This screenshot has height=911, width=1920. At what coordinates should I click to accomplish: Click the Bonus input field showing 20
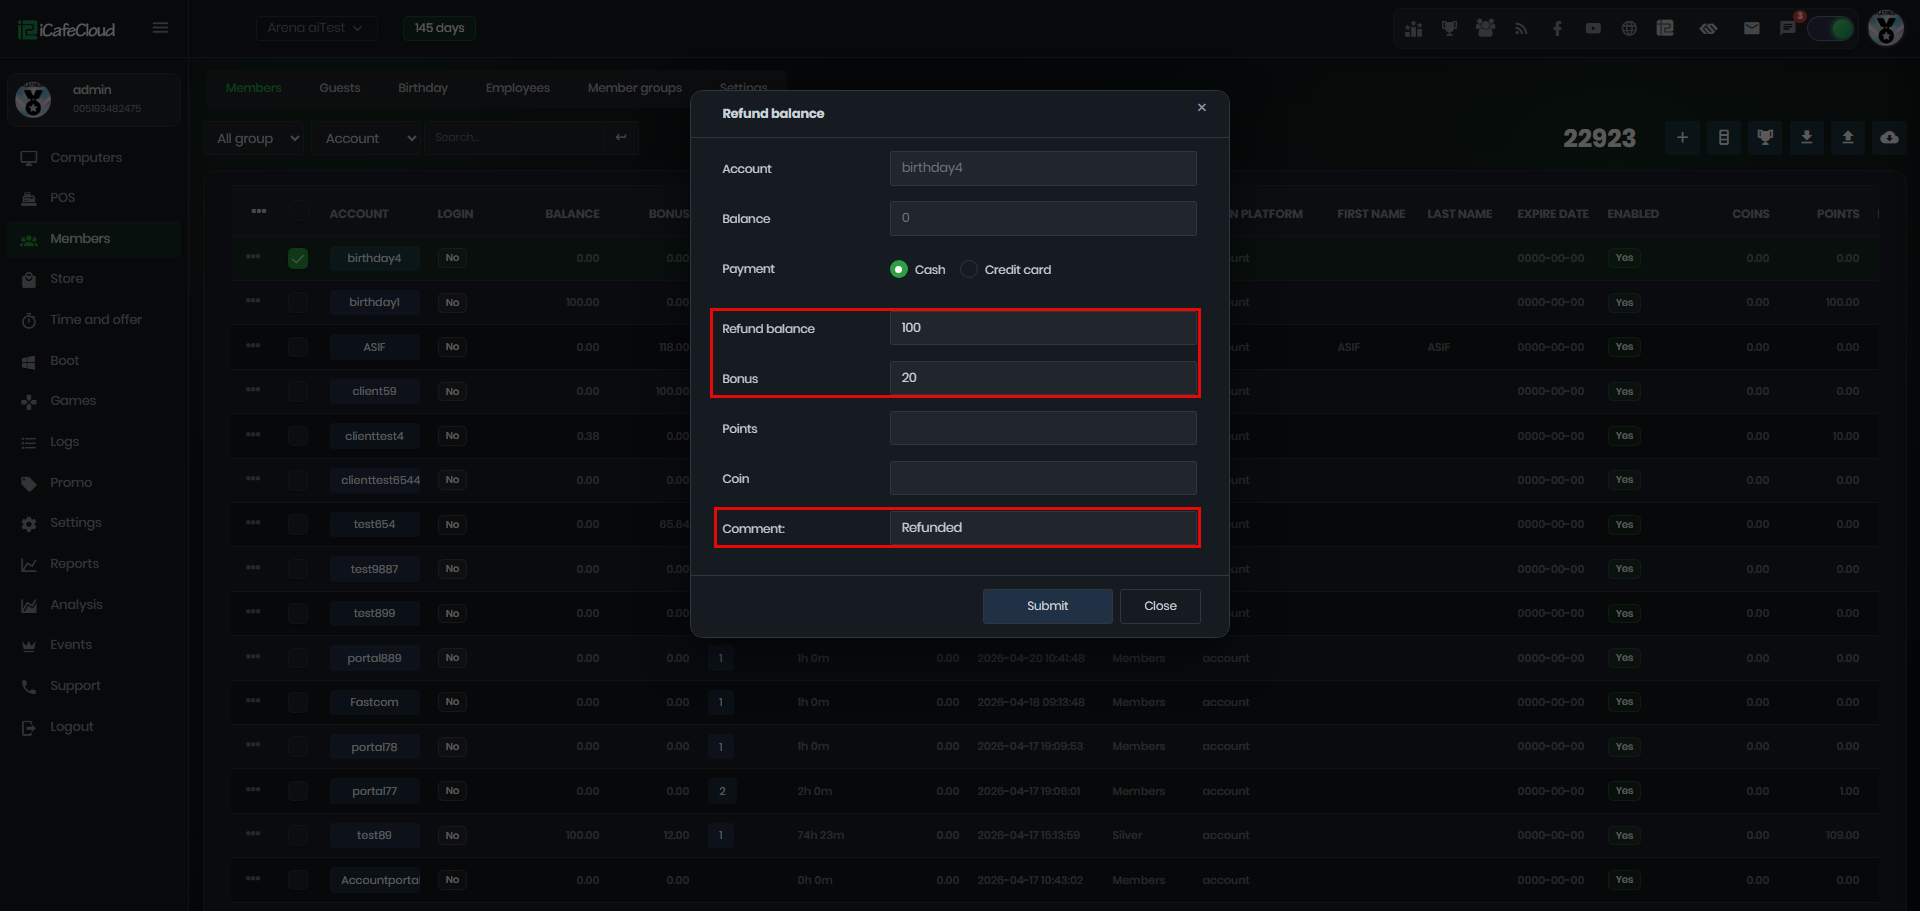tap(1043, 378)
